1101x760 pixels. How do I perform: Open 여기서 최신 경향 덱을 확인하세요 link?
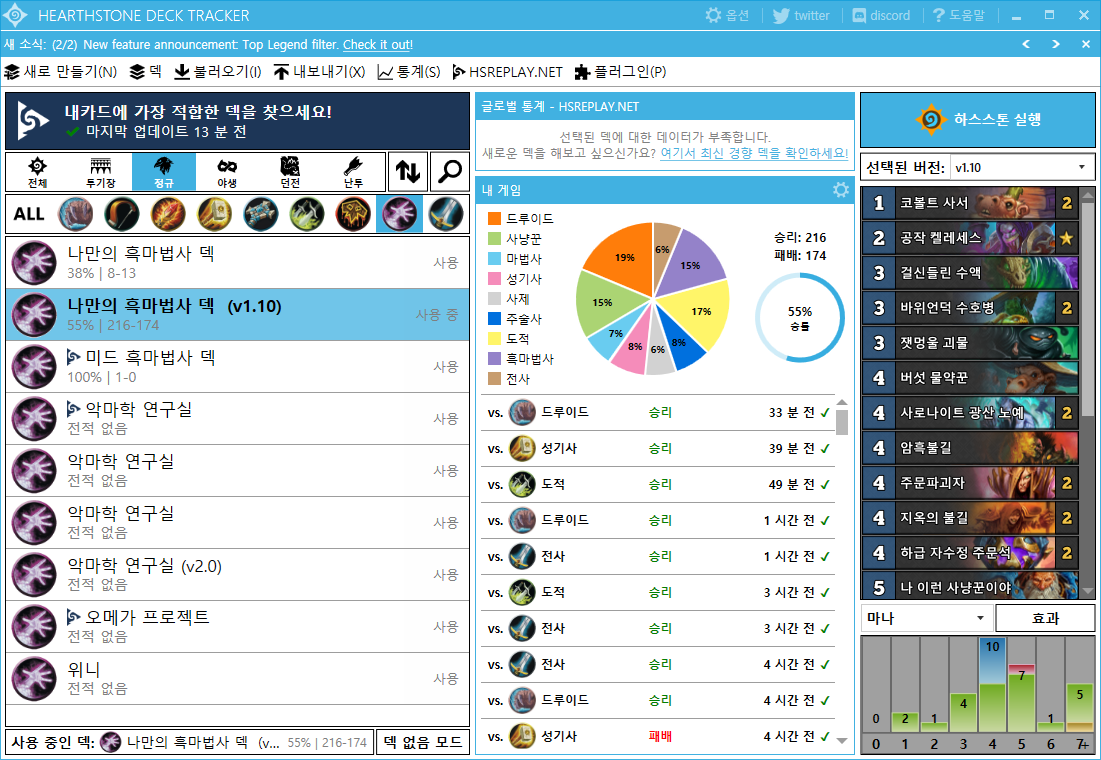pyautogui.click(x=754, y=153)
